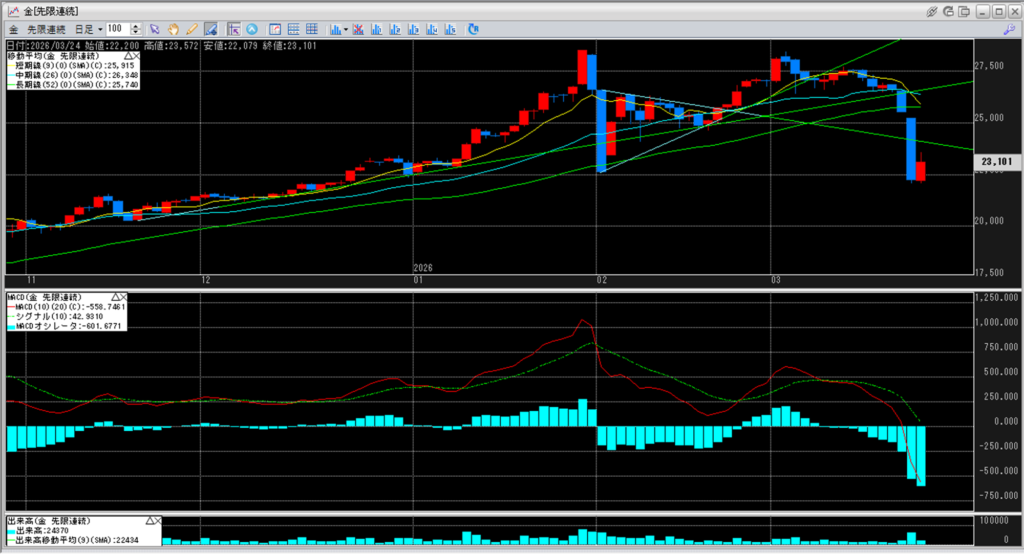Select the arrow pointer tool
Viewport: 1024px width, 554px height.
(155, 29)
